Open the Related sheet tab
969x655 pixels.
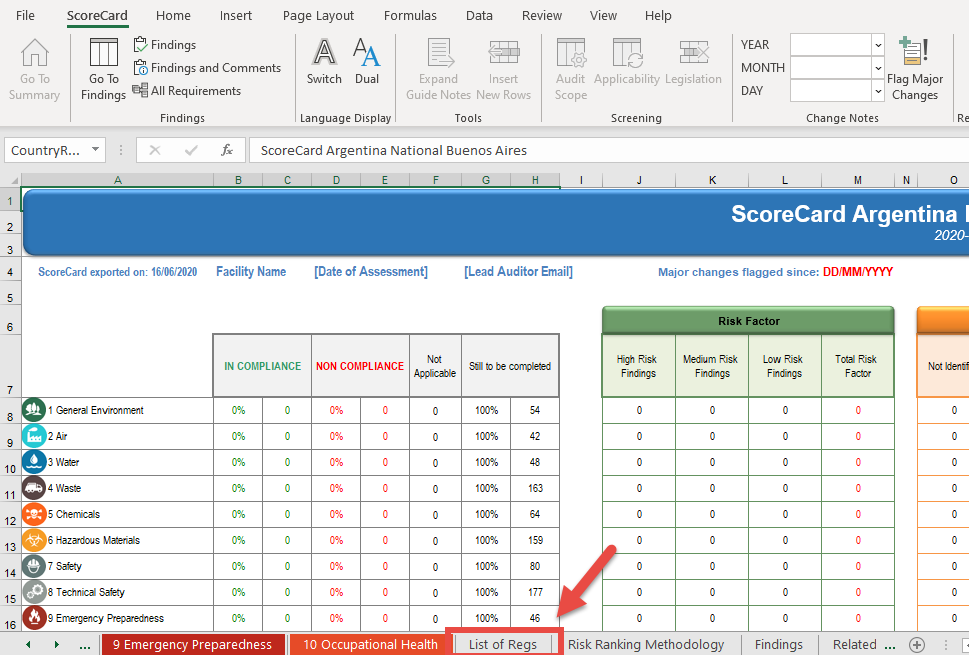[x=855, y=644]
